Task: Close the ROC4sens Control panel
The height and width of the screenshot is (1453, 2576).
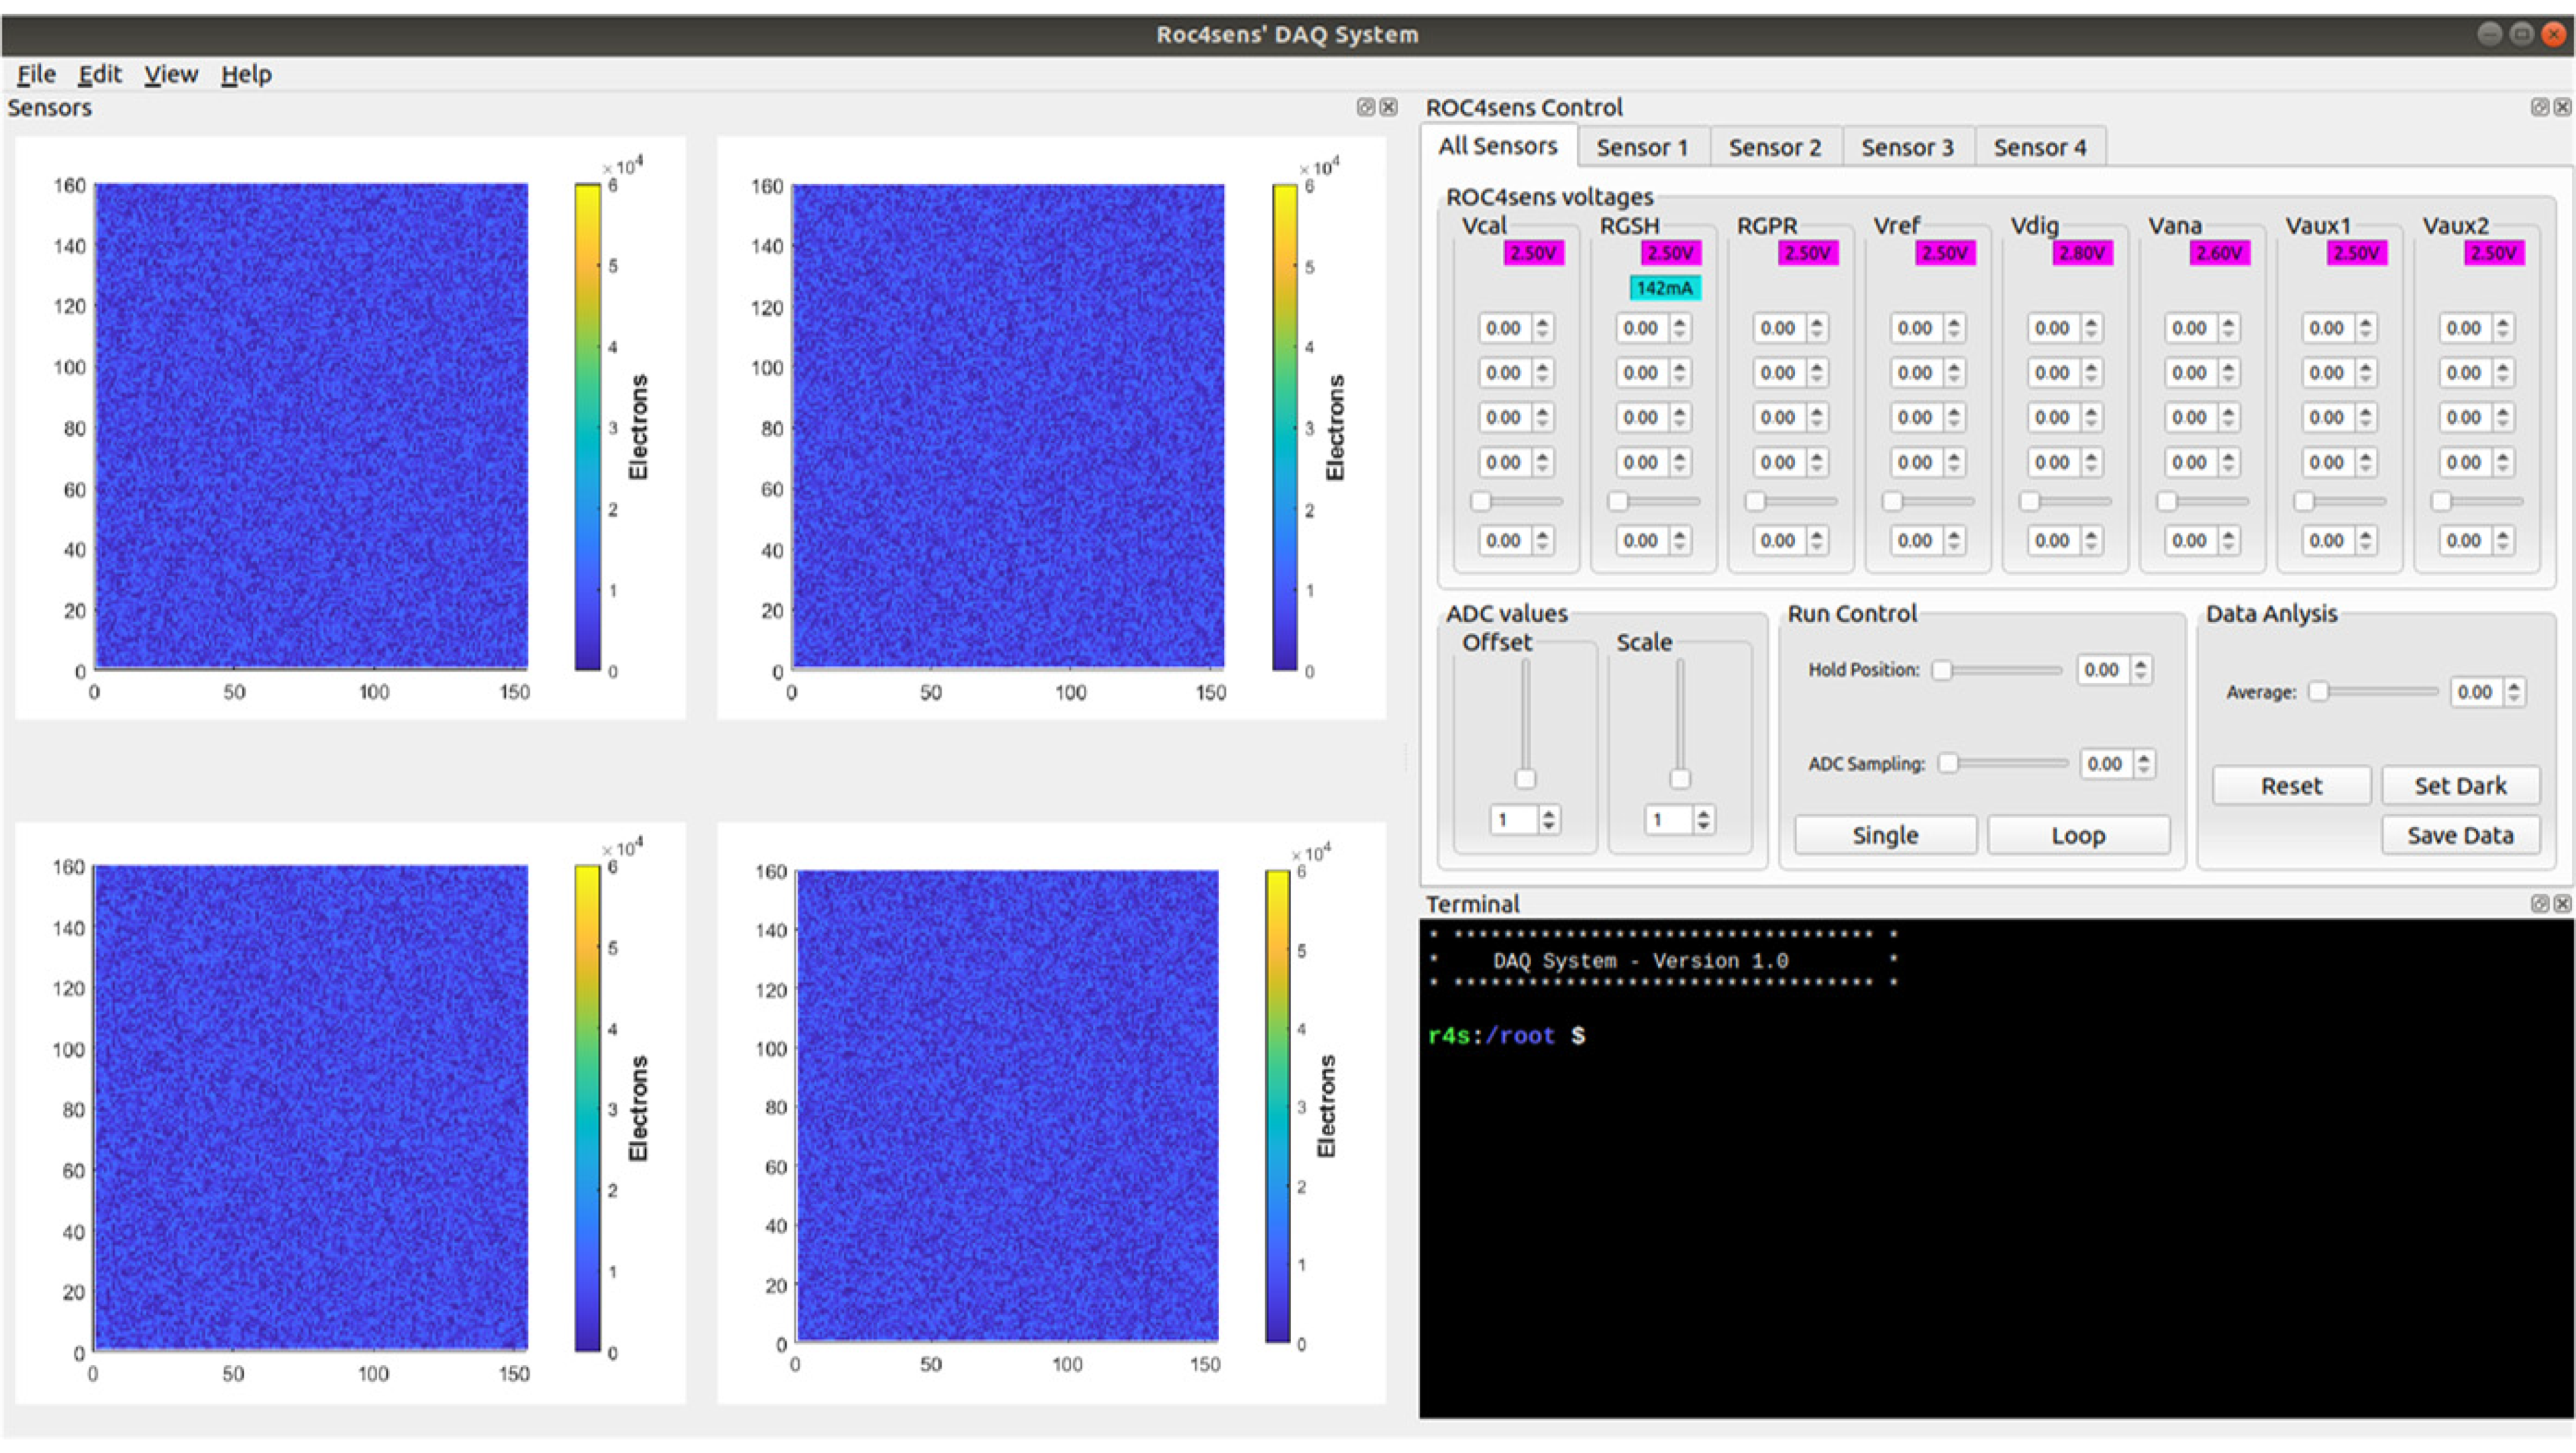Action: [x=2562, y=107]
